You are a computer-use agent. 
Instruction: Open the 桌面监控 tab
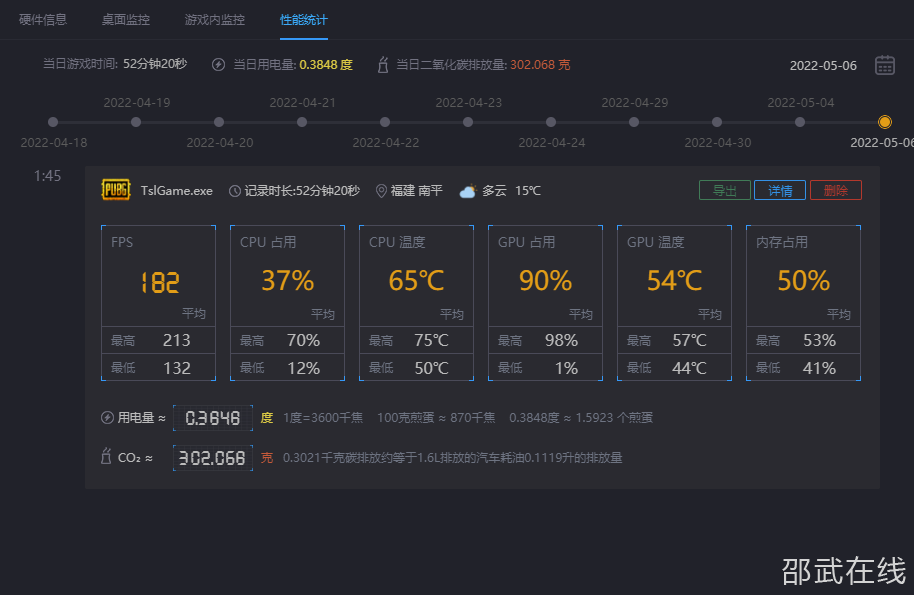[126, 20]
